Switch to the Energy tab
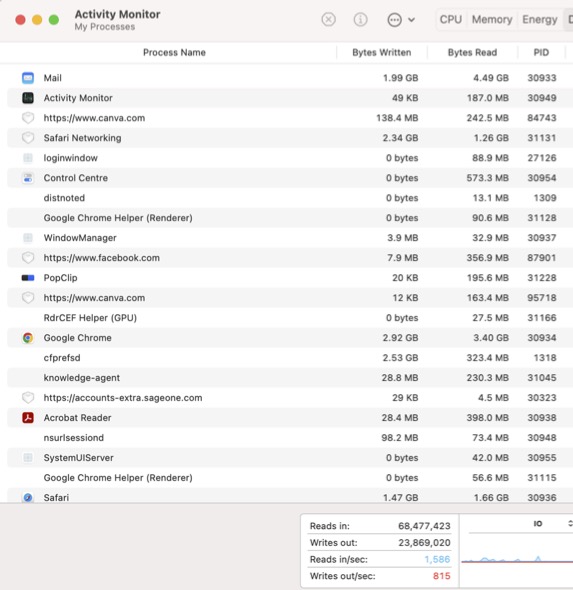Viewport: 573px width, 590px height. (540, 19)
